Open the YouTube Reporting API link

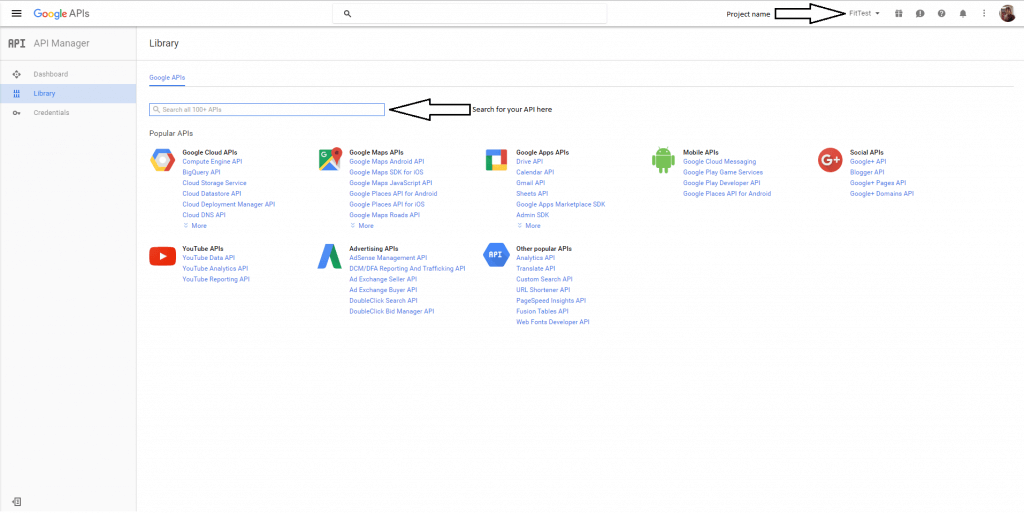tap(216, 279)
